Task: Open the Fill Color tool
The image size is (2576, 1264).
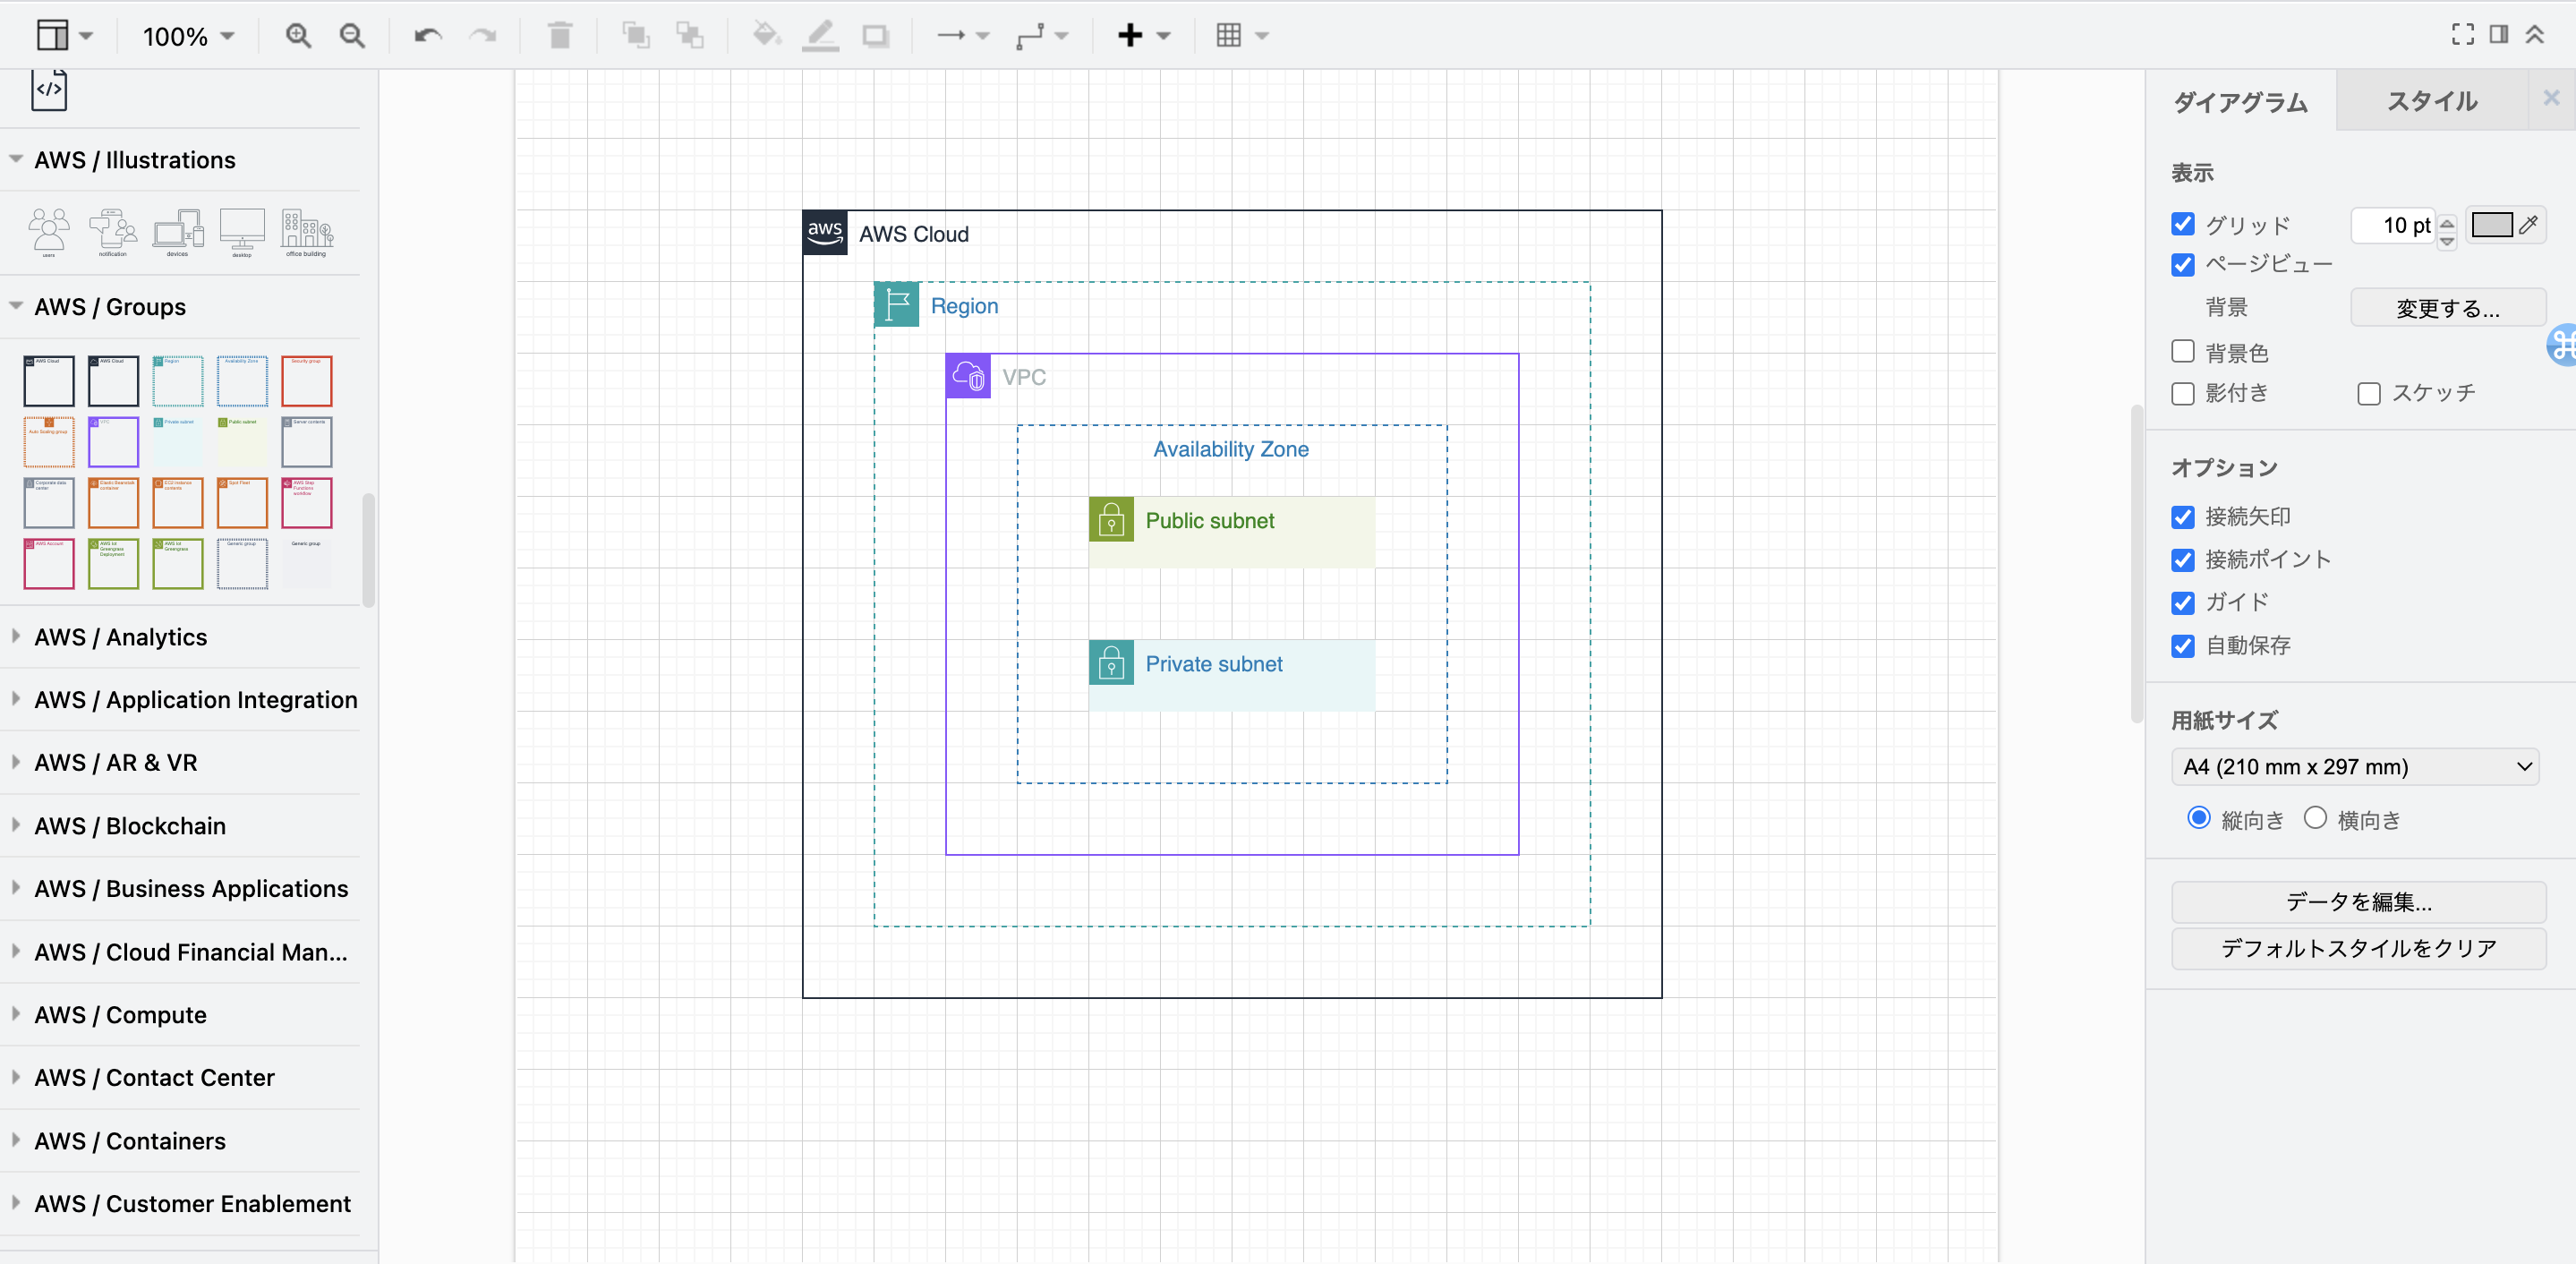Action: [767, 35]
